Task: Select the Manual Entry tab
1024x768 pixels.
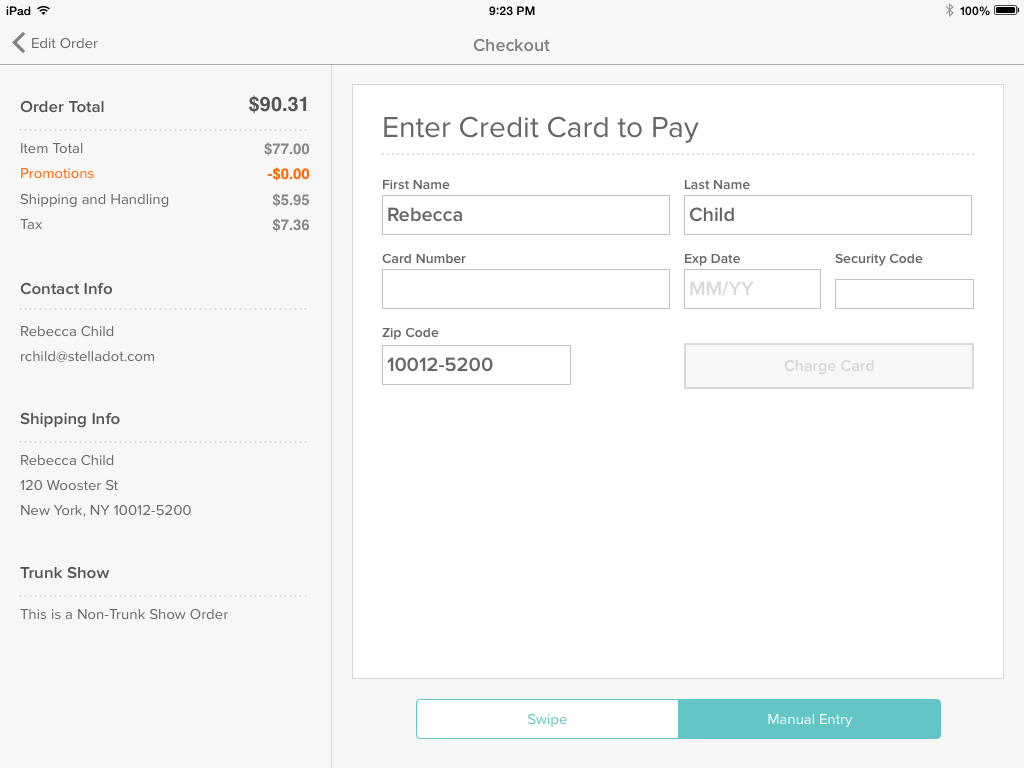Action: pyautogui.click(x=810, y=719)
